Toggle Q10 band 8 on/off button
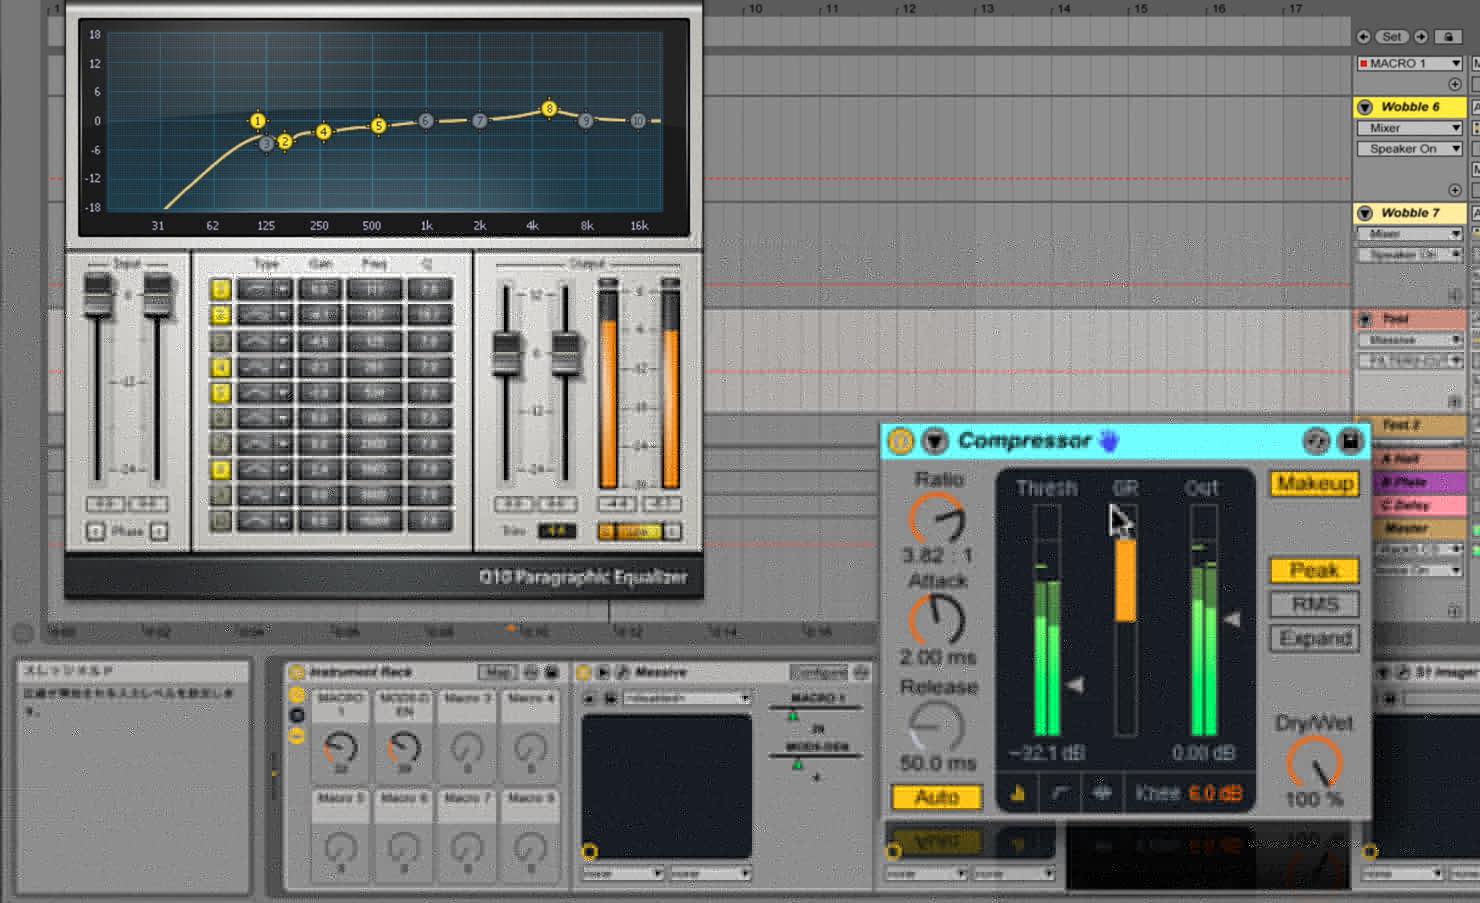 coord(220,469)
